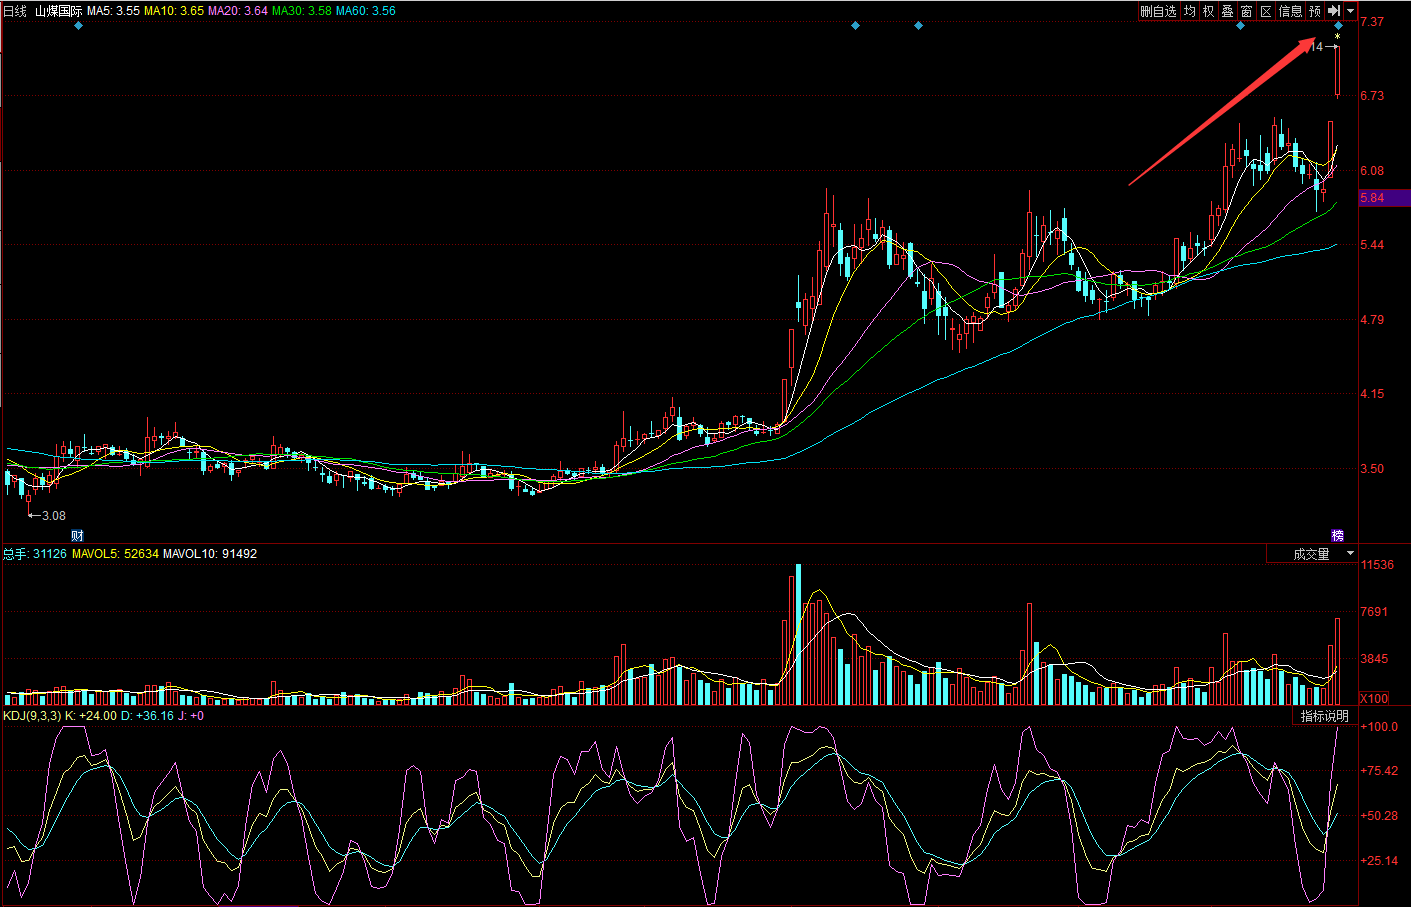Click the +50.28 KDJ axis label

1380,816
